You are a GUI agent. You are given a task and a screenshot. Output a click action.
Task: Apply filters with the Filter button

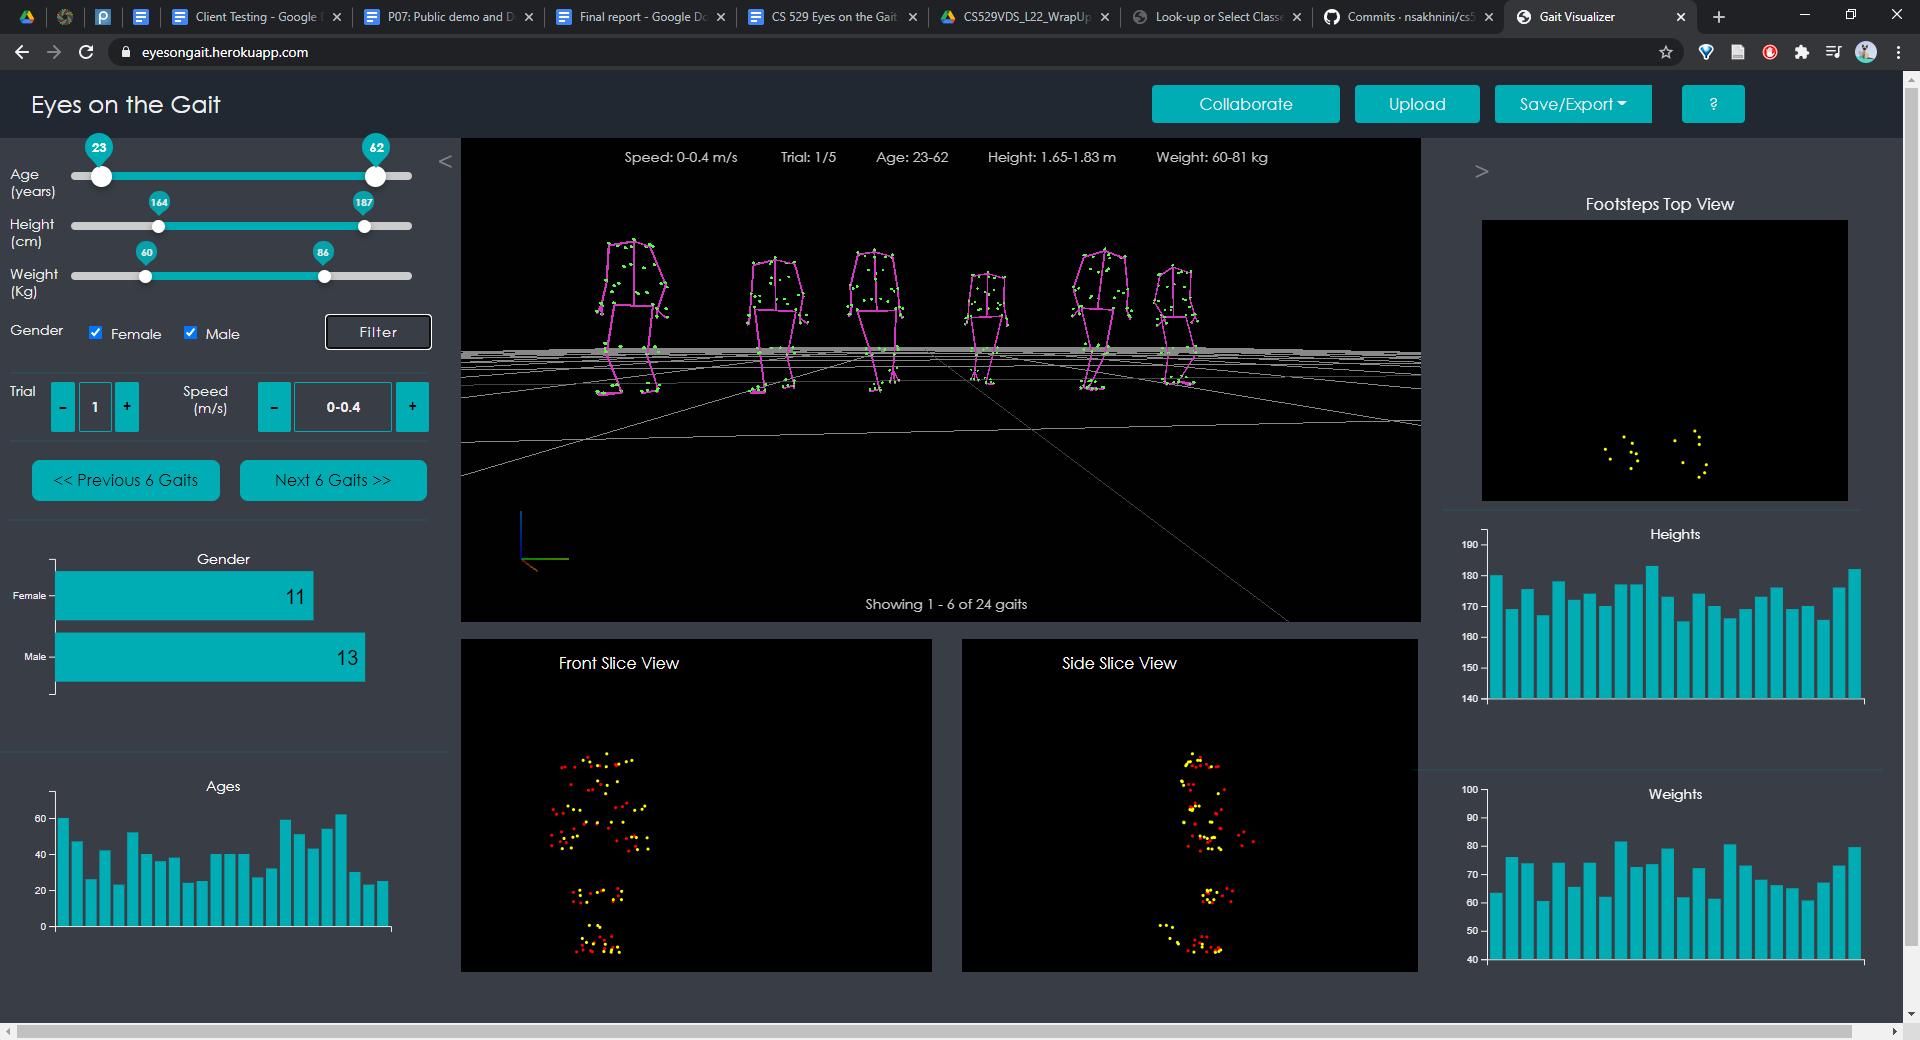[378, 332]
